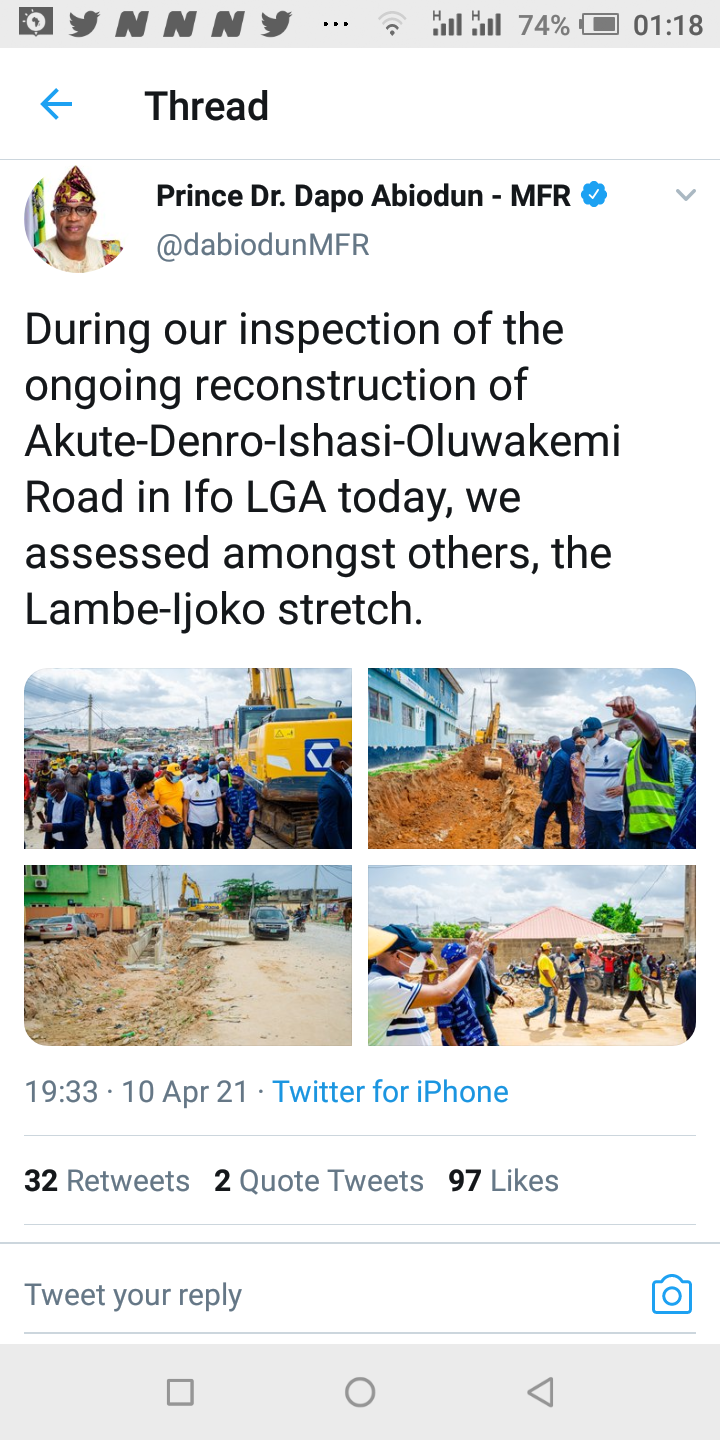View the 2 Quote Tweets

pos(319,1181)
